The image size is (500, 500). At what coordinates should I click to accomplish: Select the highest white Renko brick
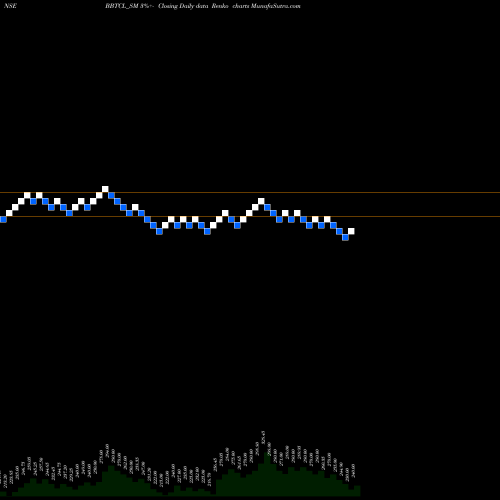(x=105, y=189)
